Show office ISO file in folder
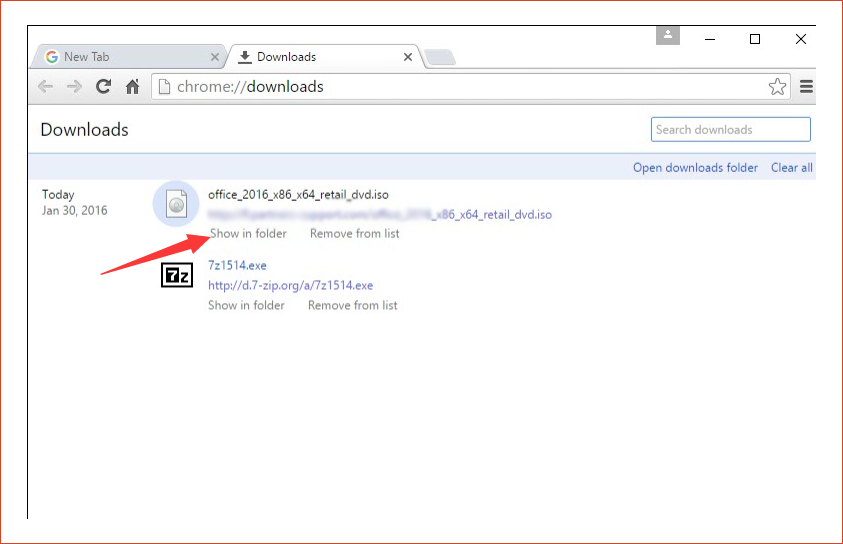 pos(248,234)
